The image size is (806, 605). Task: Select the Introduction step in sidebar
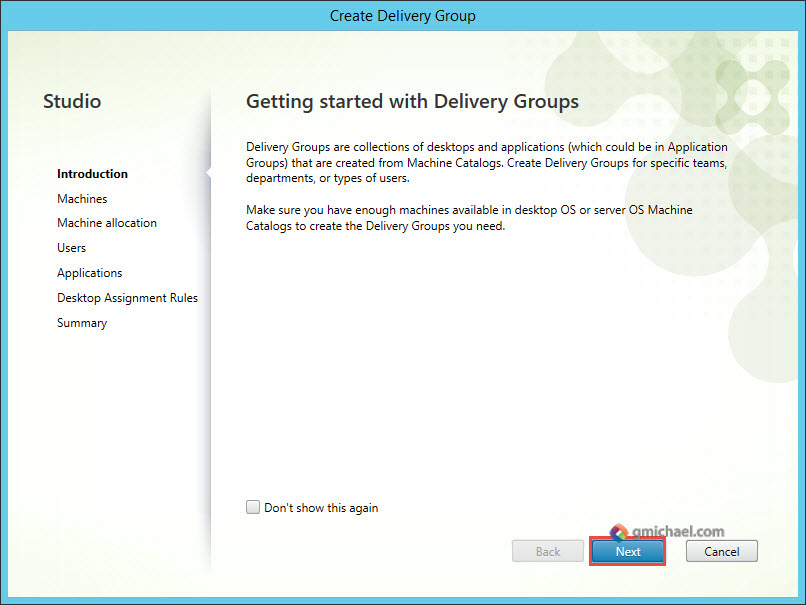click(93, 174)
